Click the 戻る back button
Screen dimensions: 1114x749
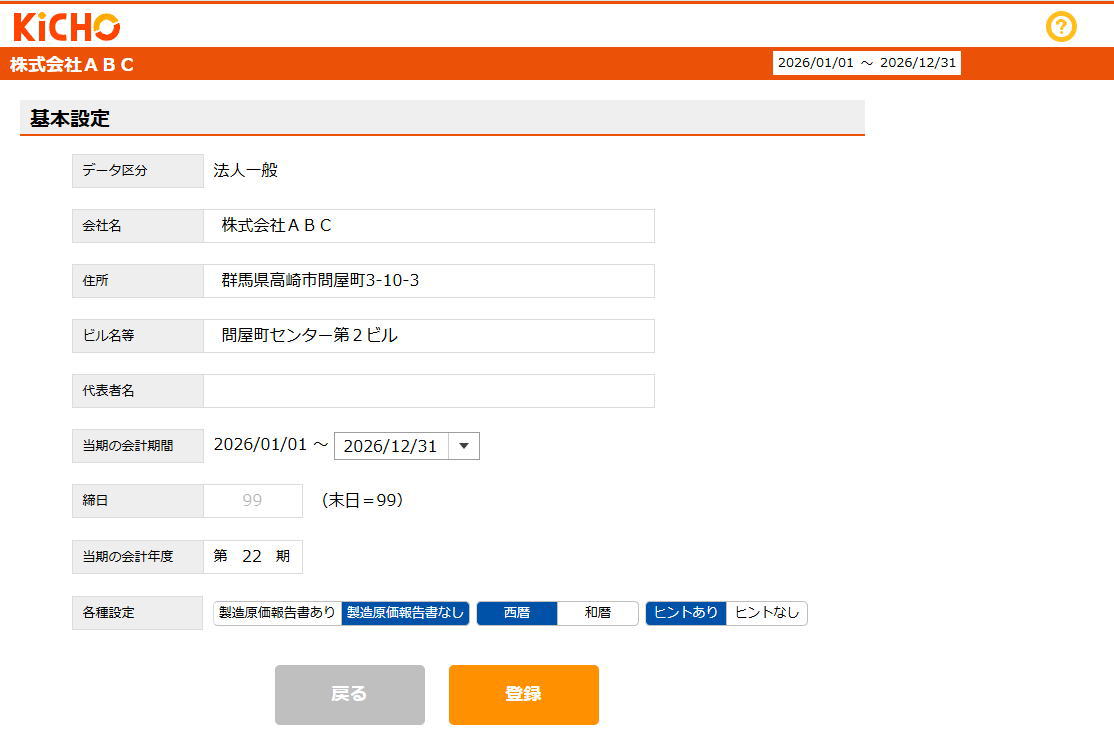pos(349,694)
